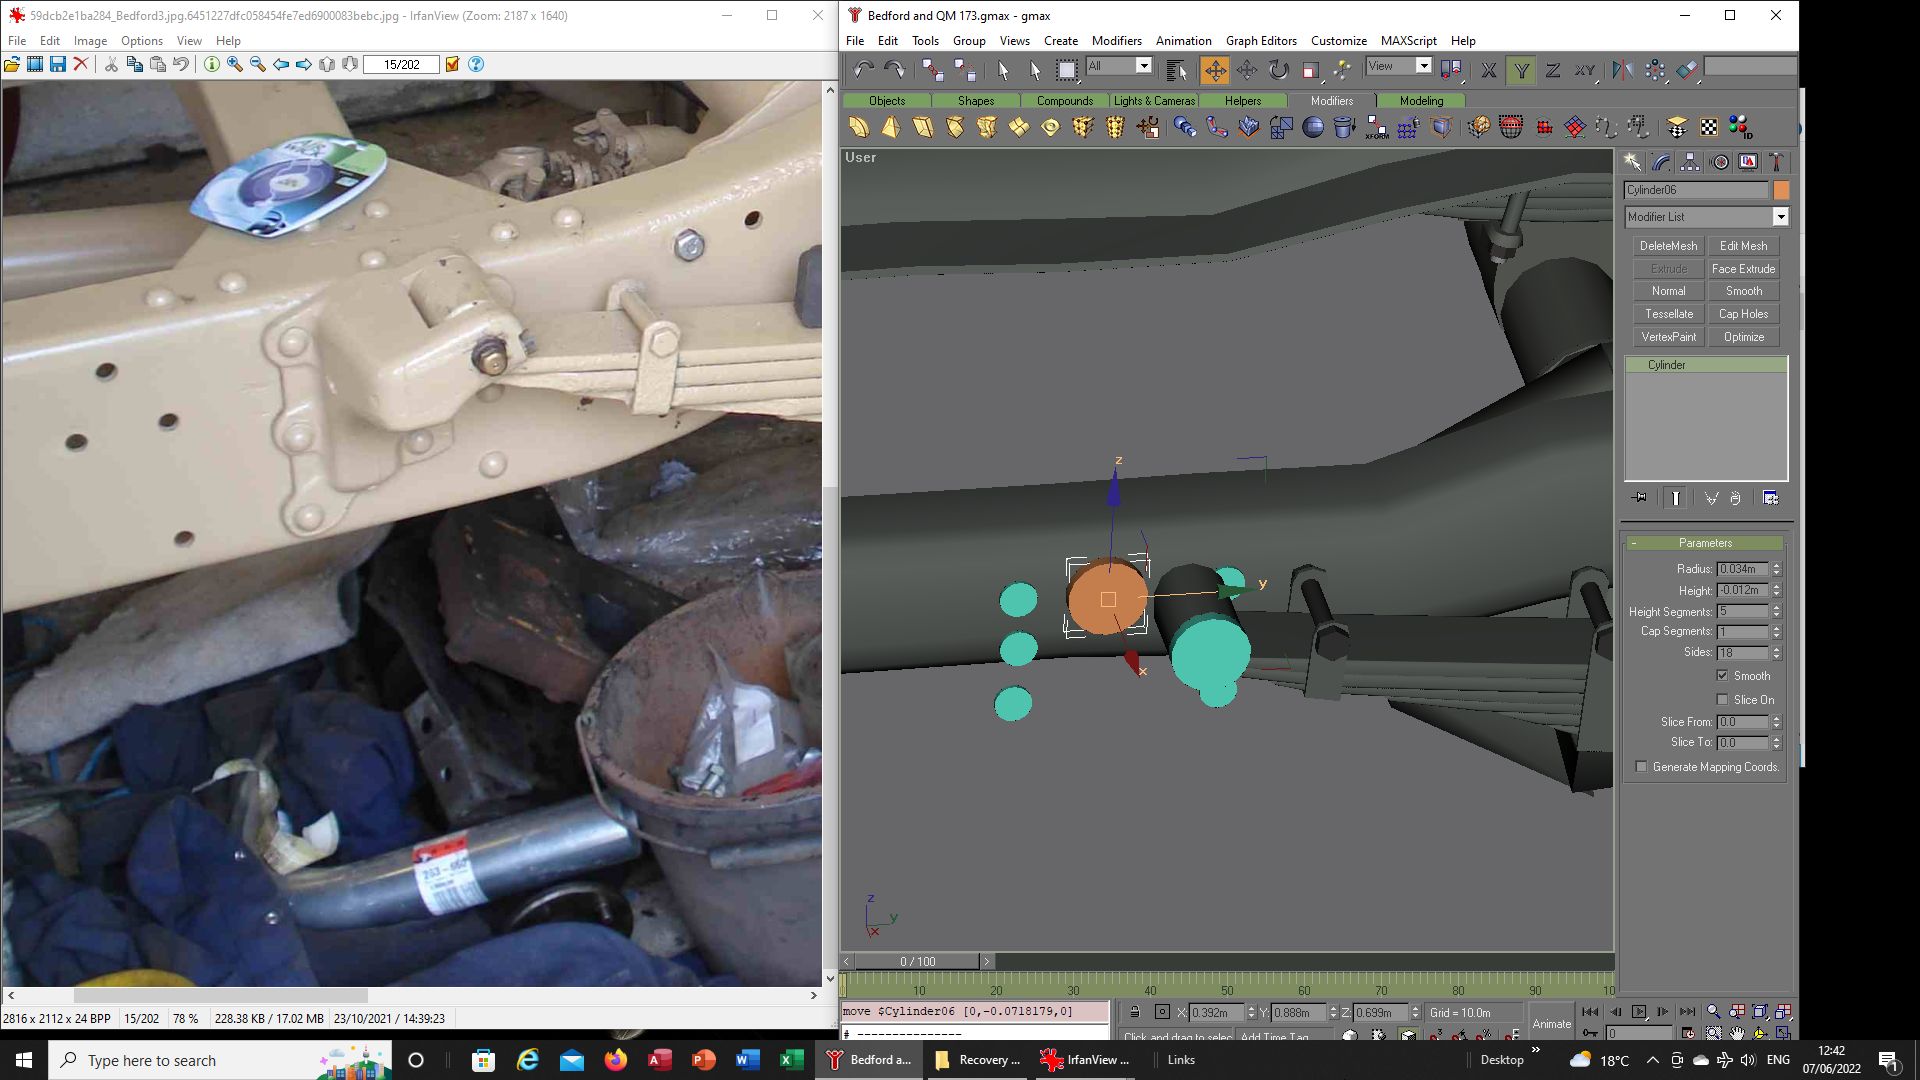Click the IrfanView save disk icon
This screenshot has height=1080, width=1920.
click(58, 64)
